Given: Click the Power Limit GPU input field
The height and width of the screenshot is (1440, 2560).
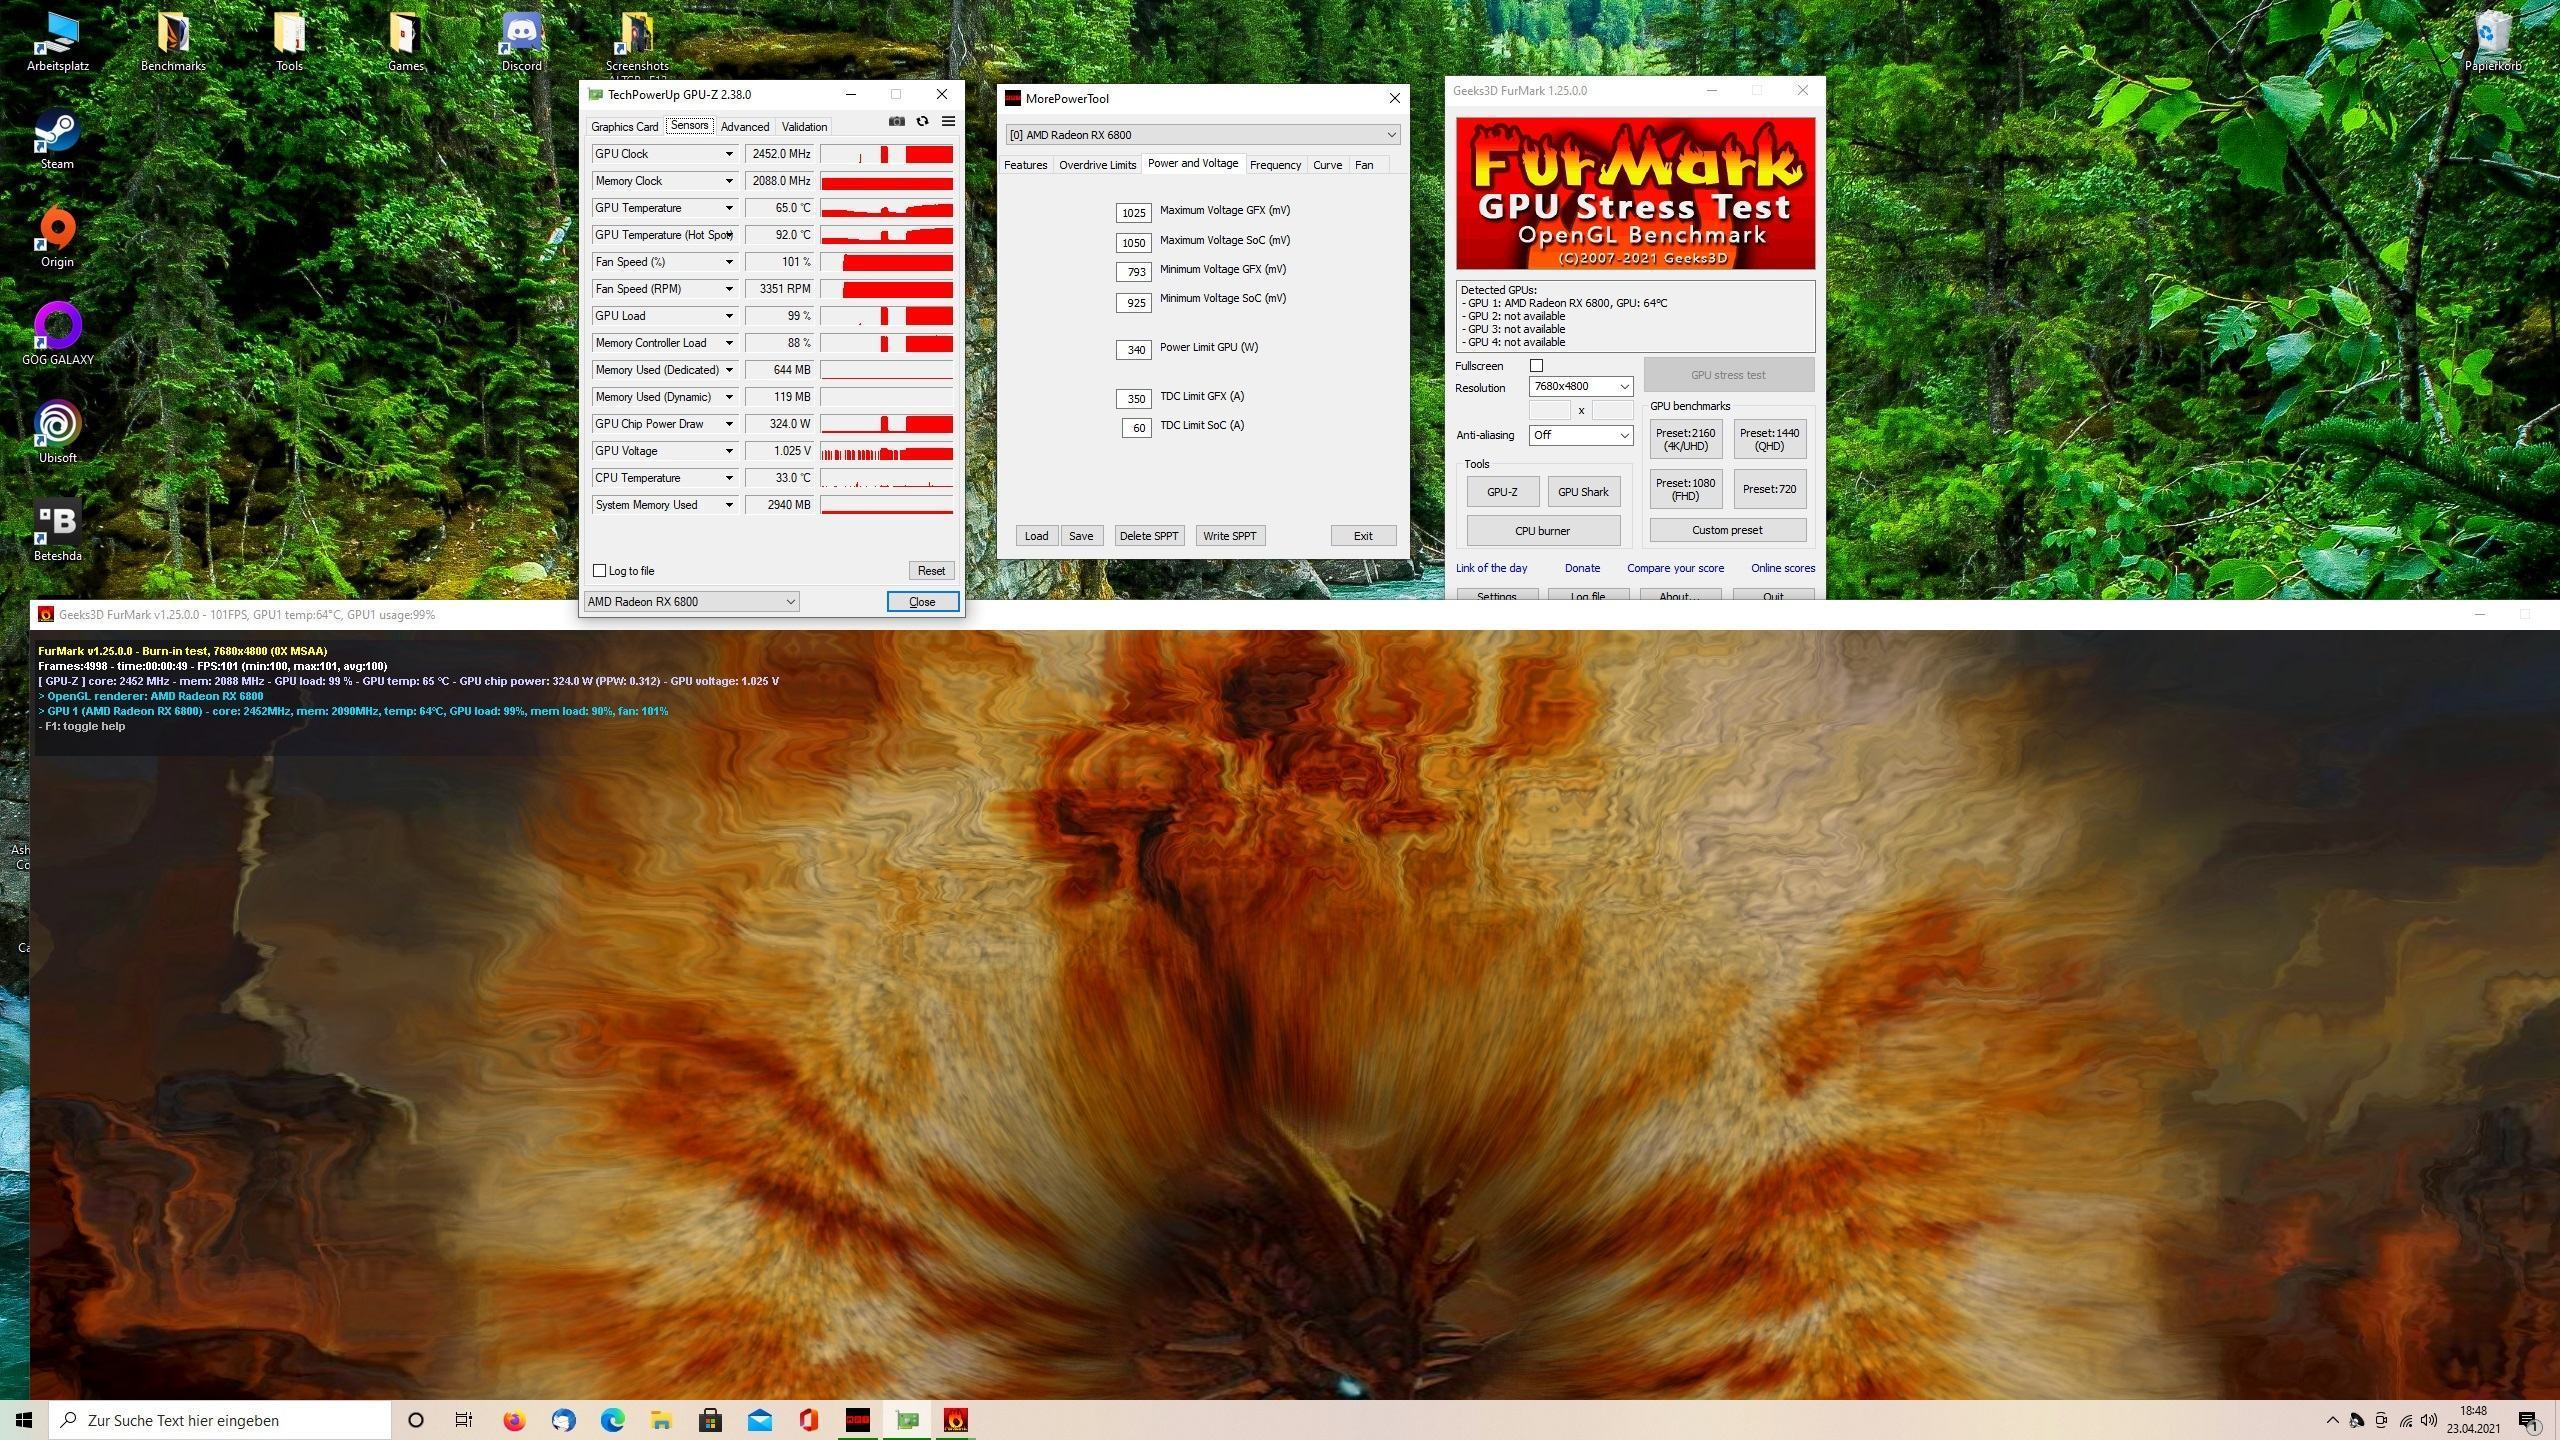Looking at the screenshot, I should (x=1134, y=350).
